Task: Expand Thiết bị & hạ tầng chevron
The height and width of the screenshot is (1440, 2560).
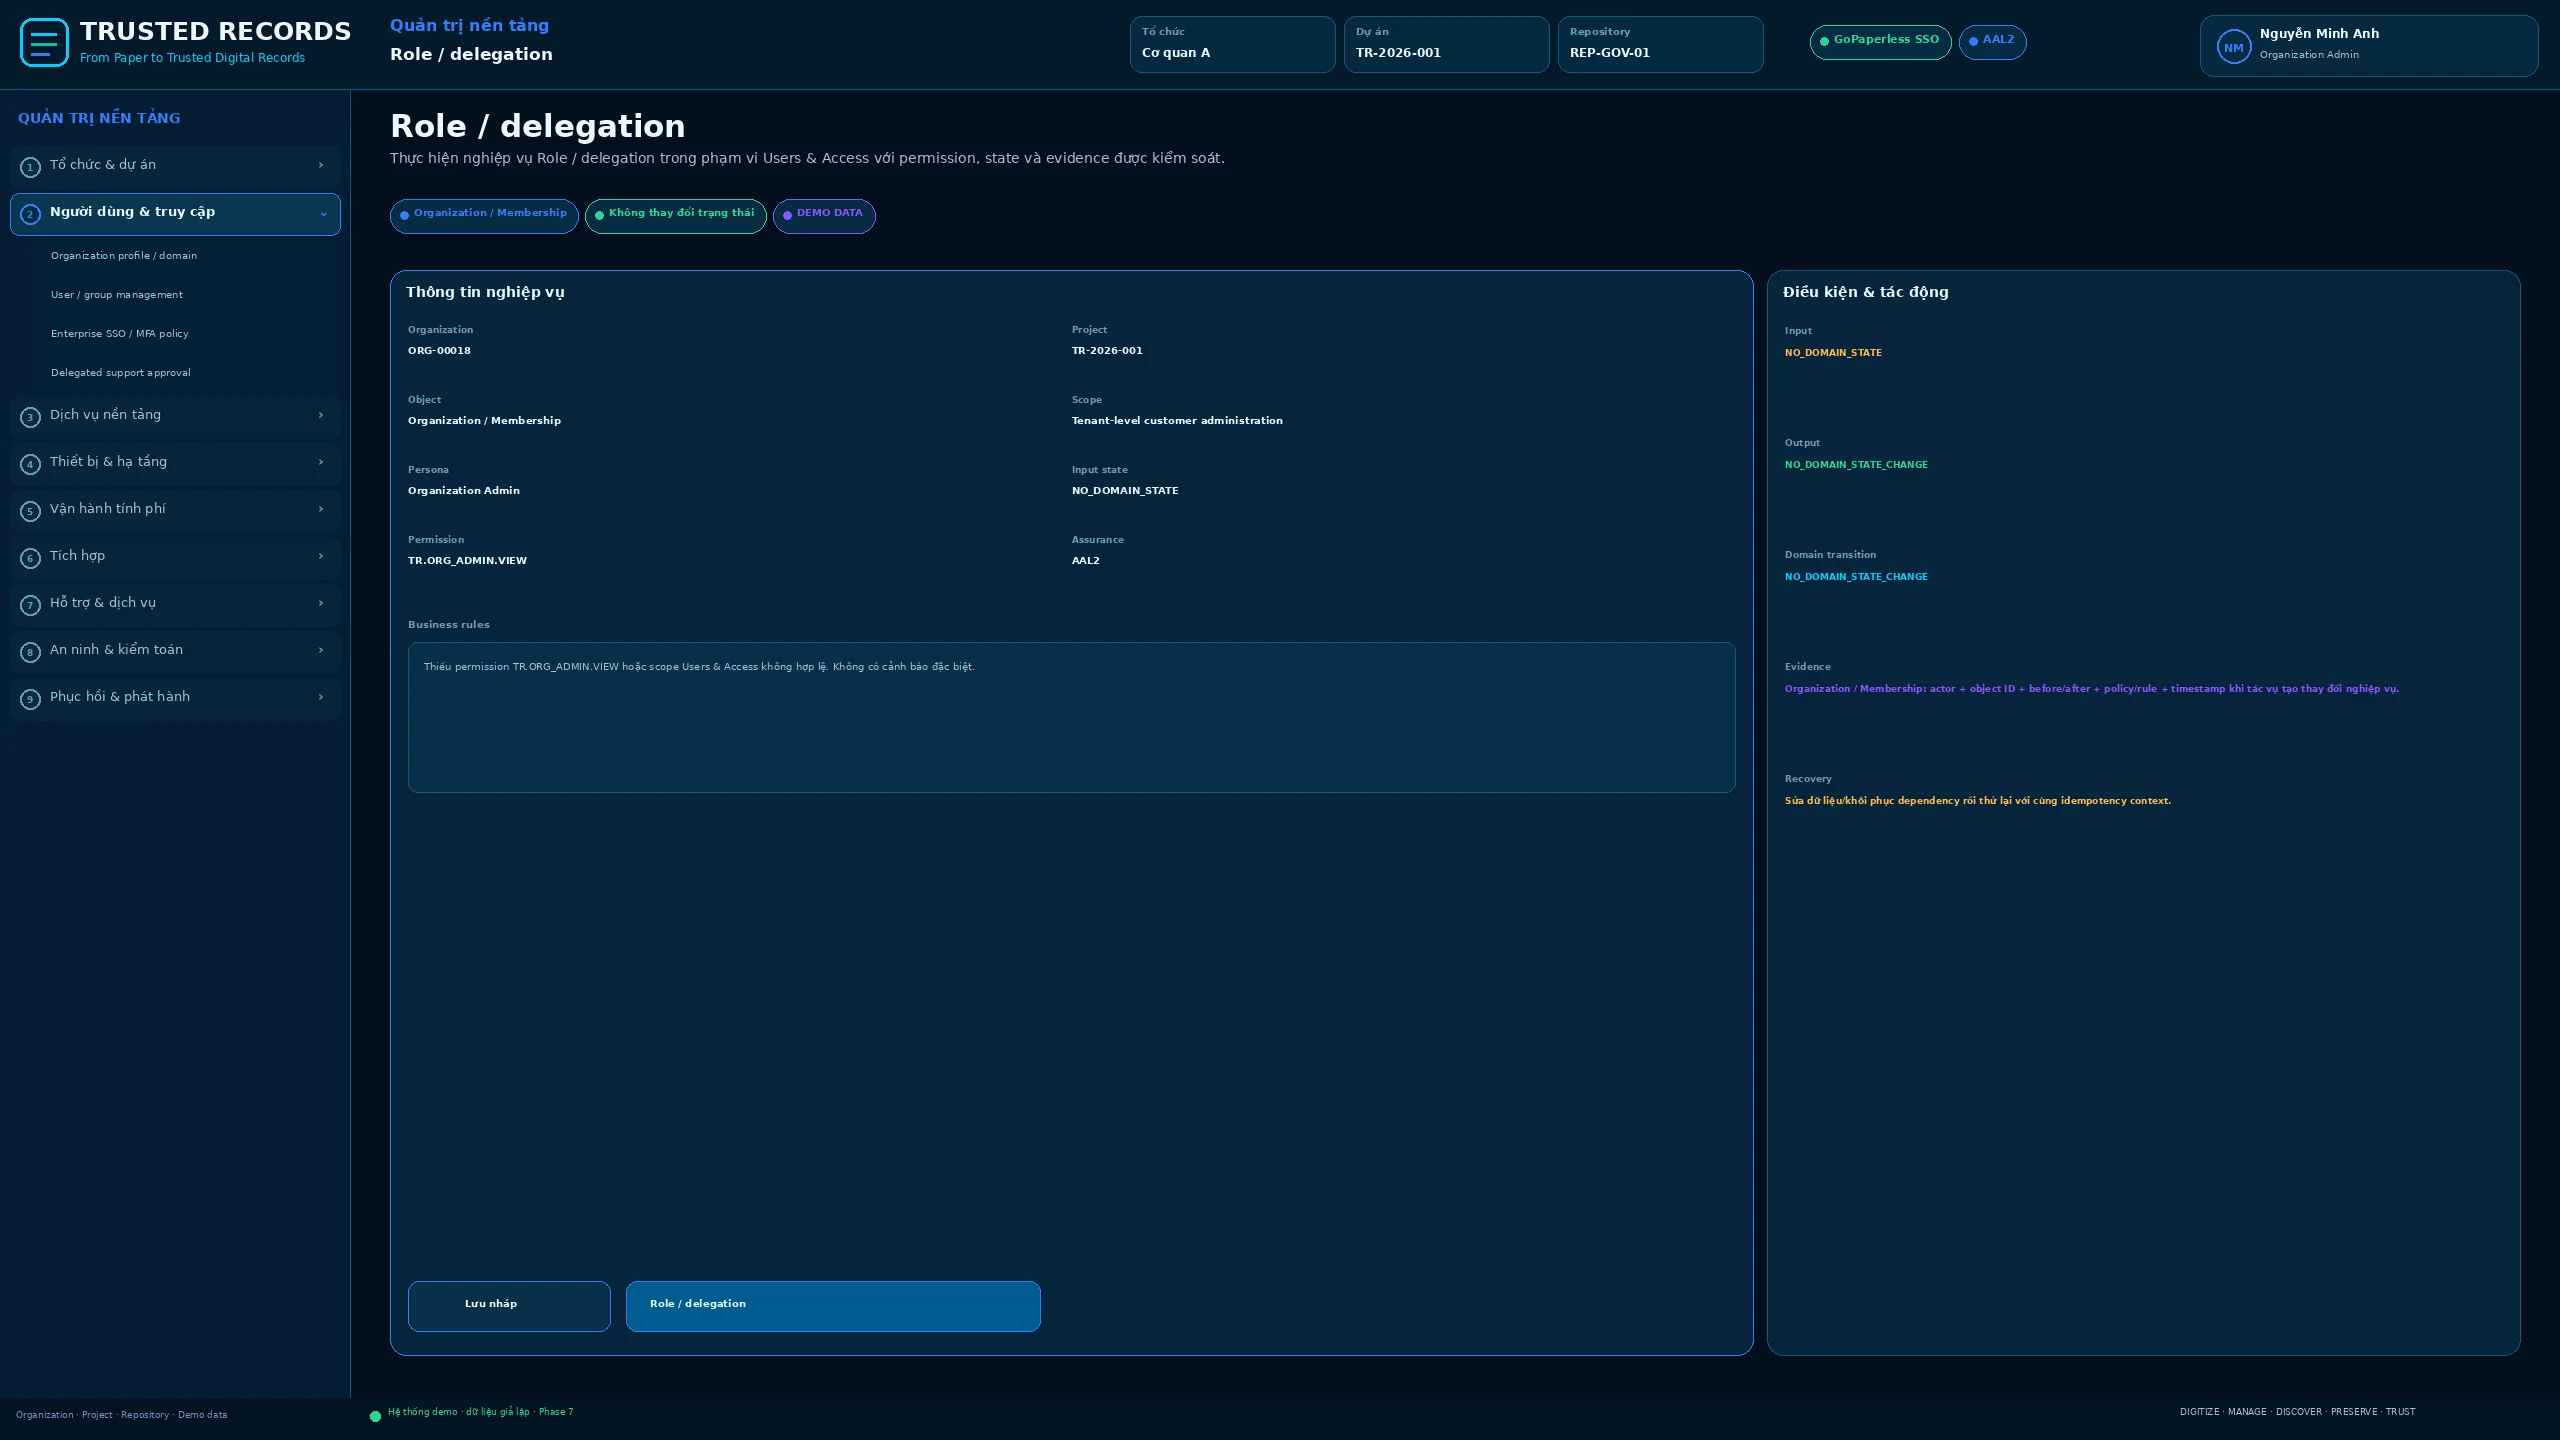Action: click(321, 462)
